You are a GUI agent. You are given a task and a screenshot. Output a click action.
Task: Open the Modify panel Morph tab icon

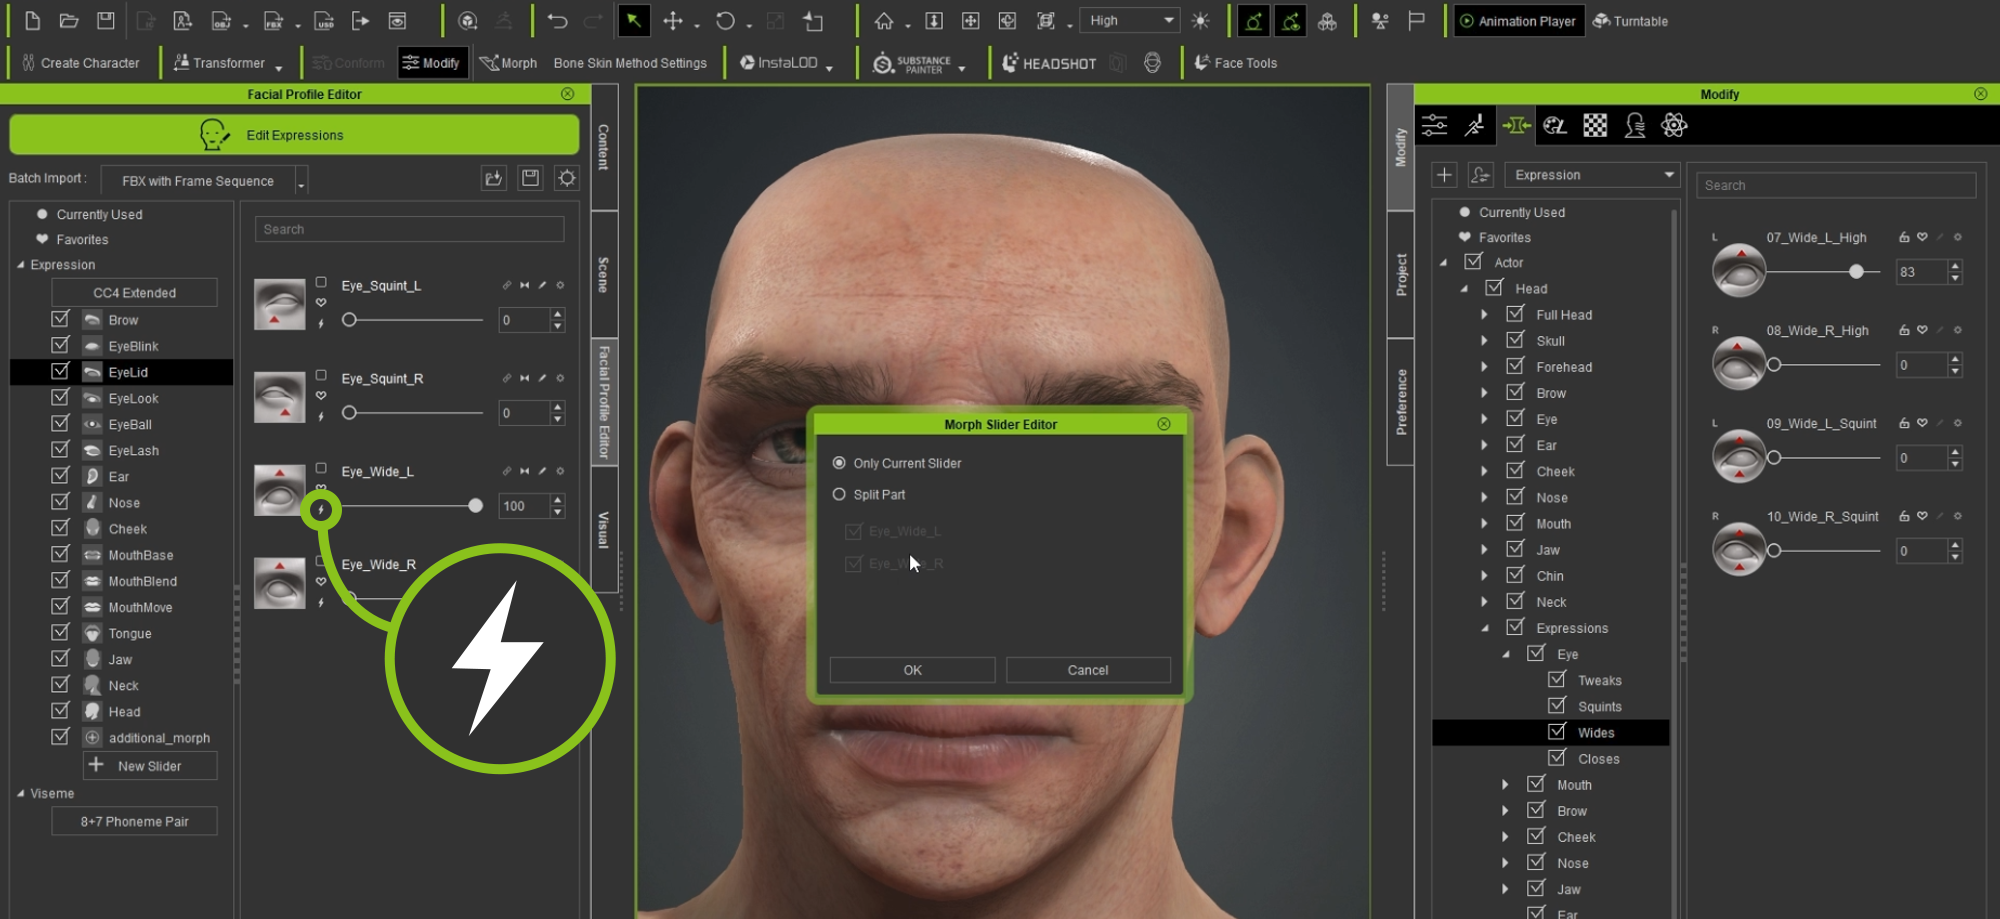click(x=1516, y=125)
